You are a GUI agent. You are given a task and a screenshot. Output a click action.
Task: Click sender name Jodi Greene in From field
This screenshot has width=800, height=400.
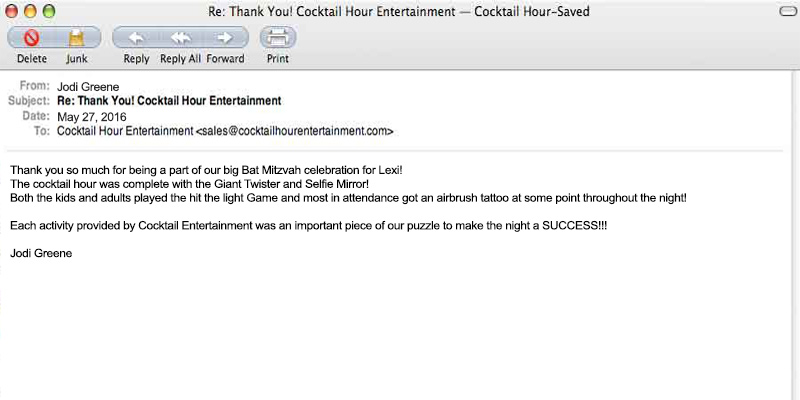click(90, 87)
